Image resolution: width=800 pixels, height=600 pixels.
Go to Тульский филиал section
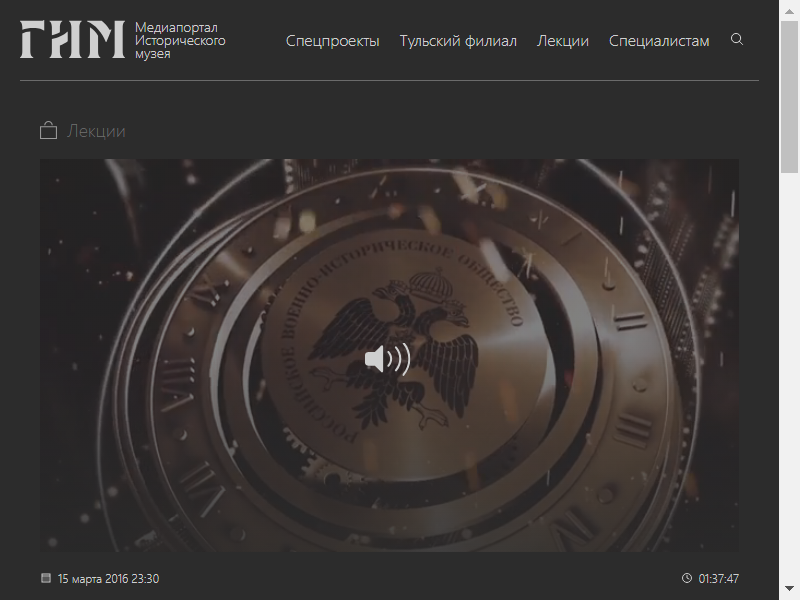click(458, 41)
